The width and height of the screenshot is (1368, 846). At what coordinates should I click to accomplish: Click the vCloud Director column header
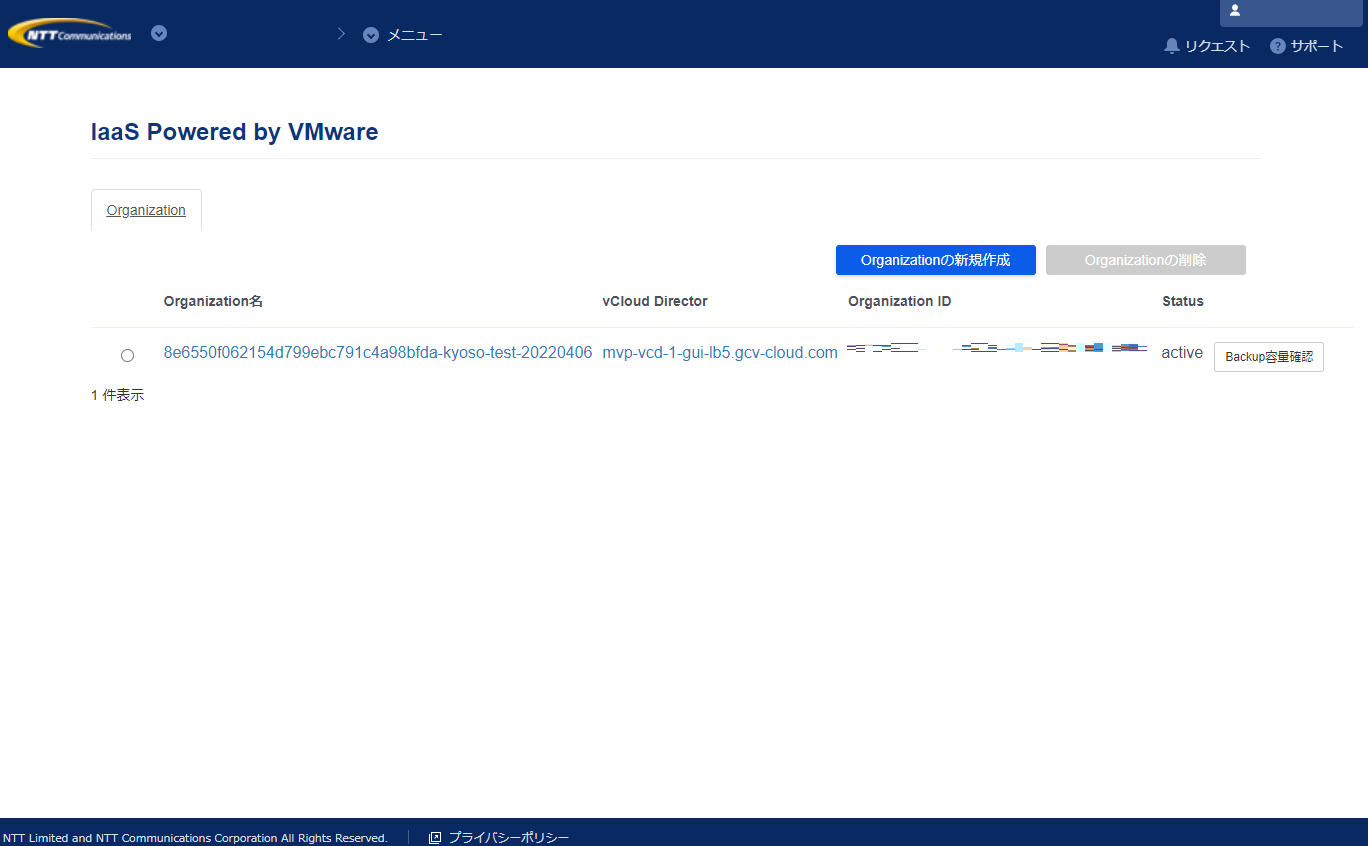pos(655,301)
